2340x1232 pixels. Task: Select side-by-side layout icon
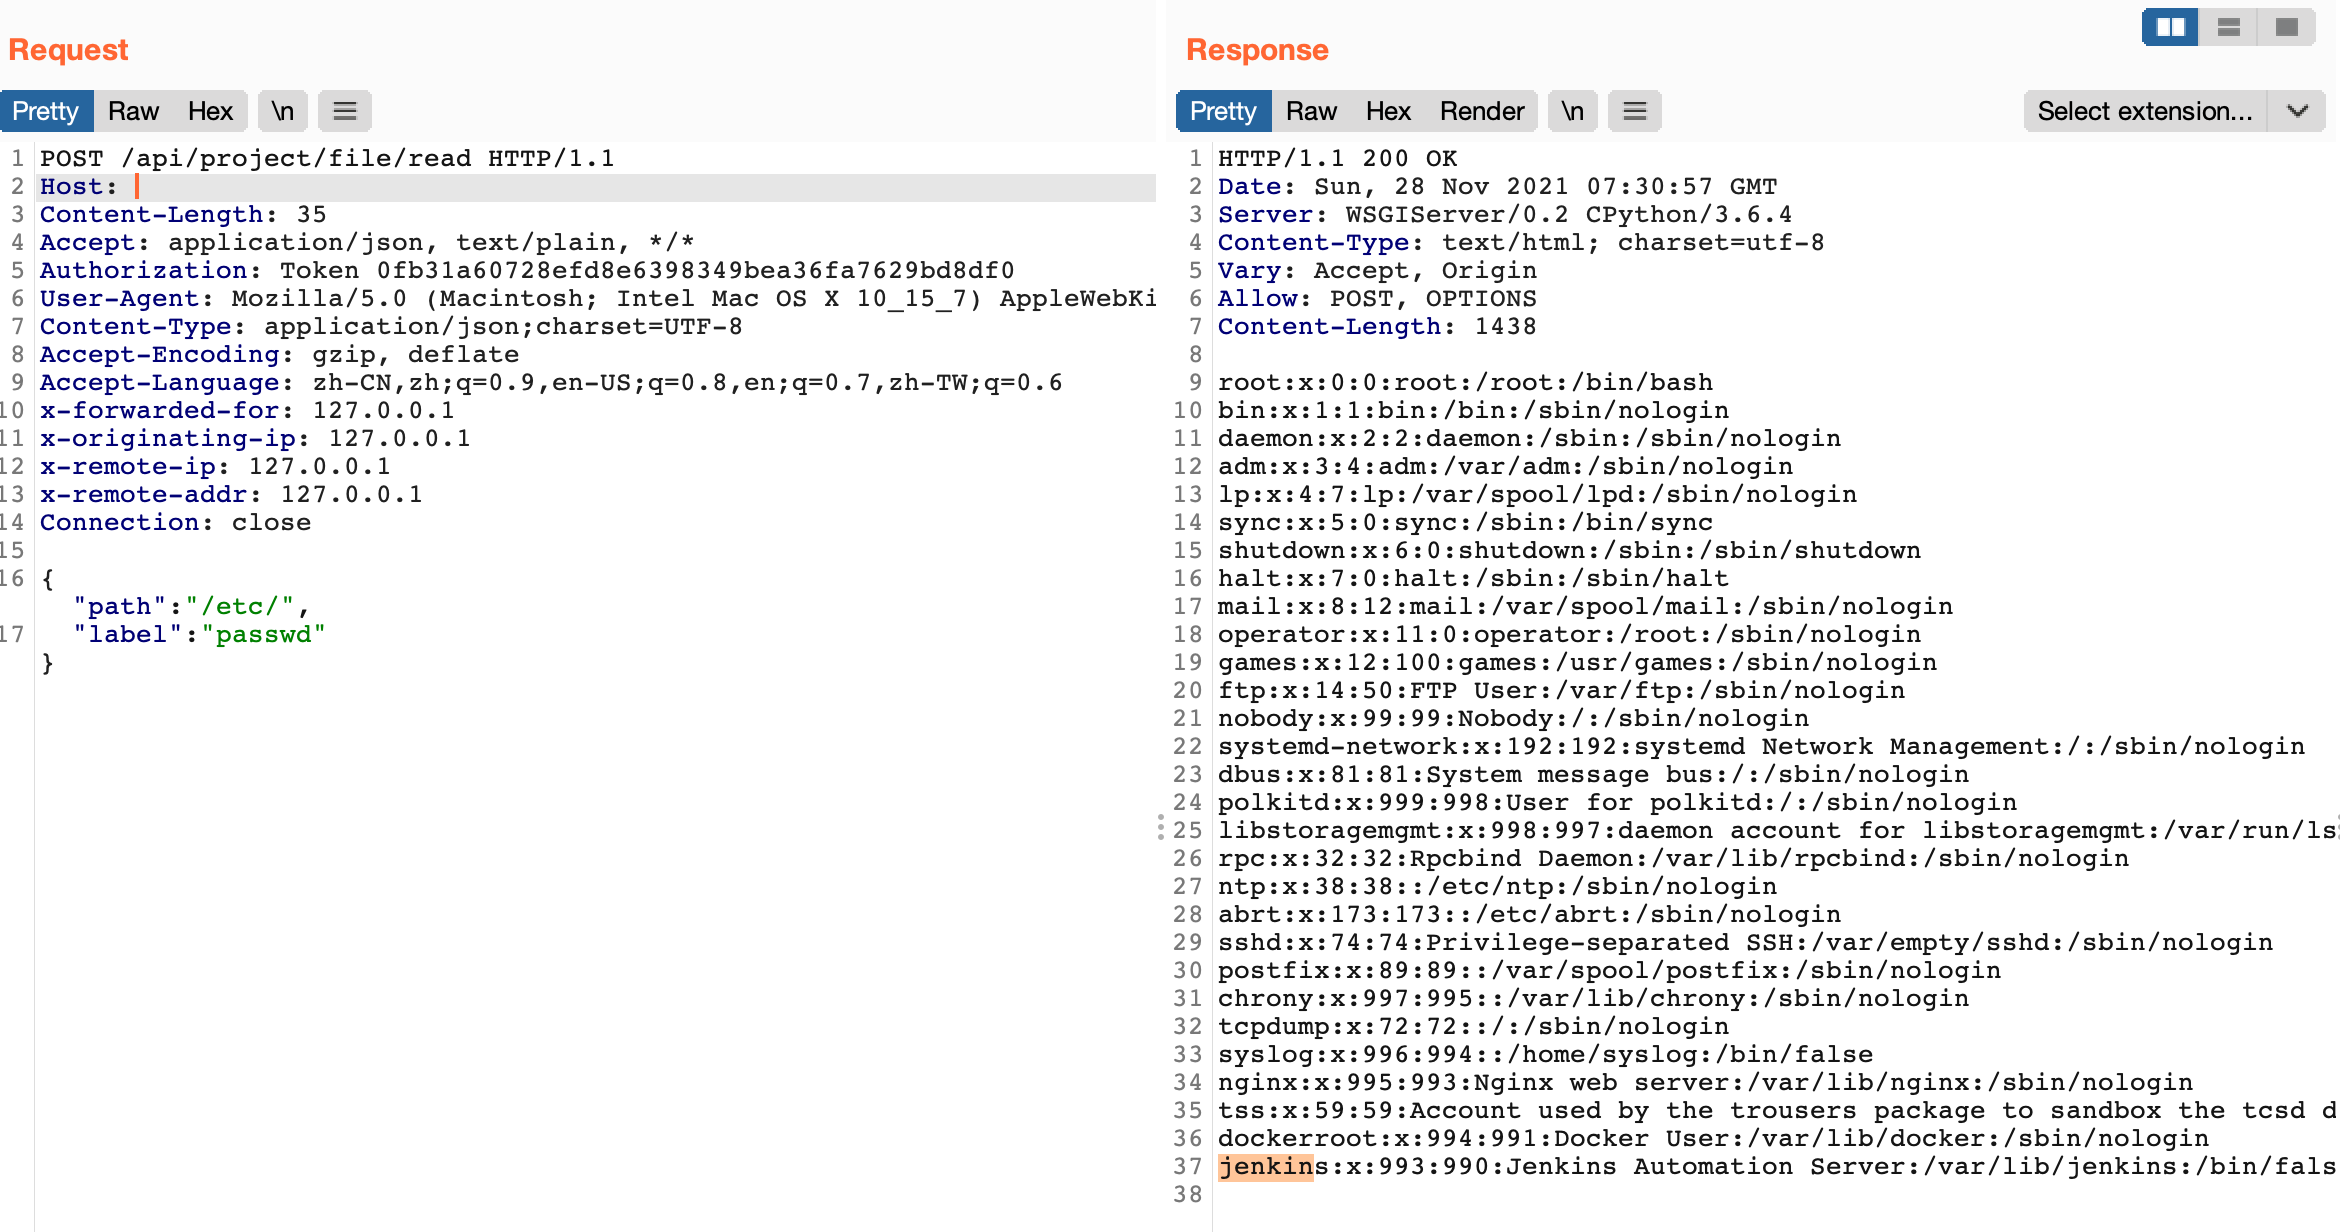pyautogui.click(x=2170, y=27)
